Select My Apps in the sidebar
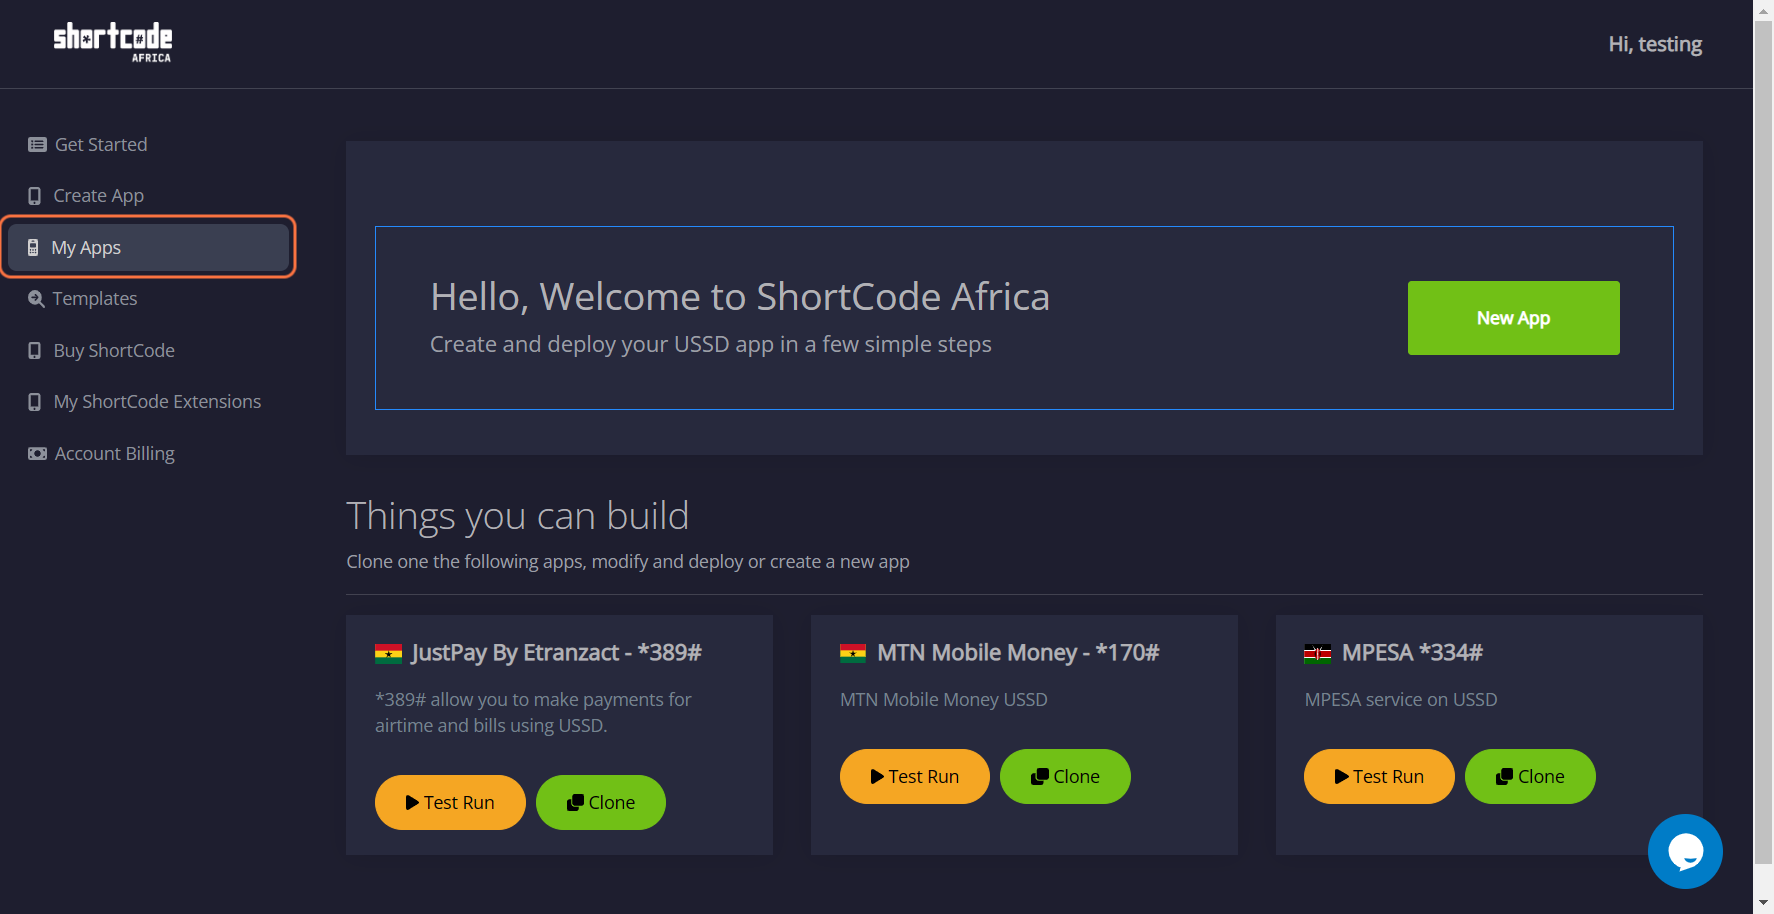The width and height of the screenshot is (1774, 914). (x=148, y=248)
